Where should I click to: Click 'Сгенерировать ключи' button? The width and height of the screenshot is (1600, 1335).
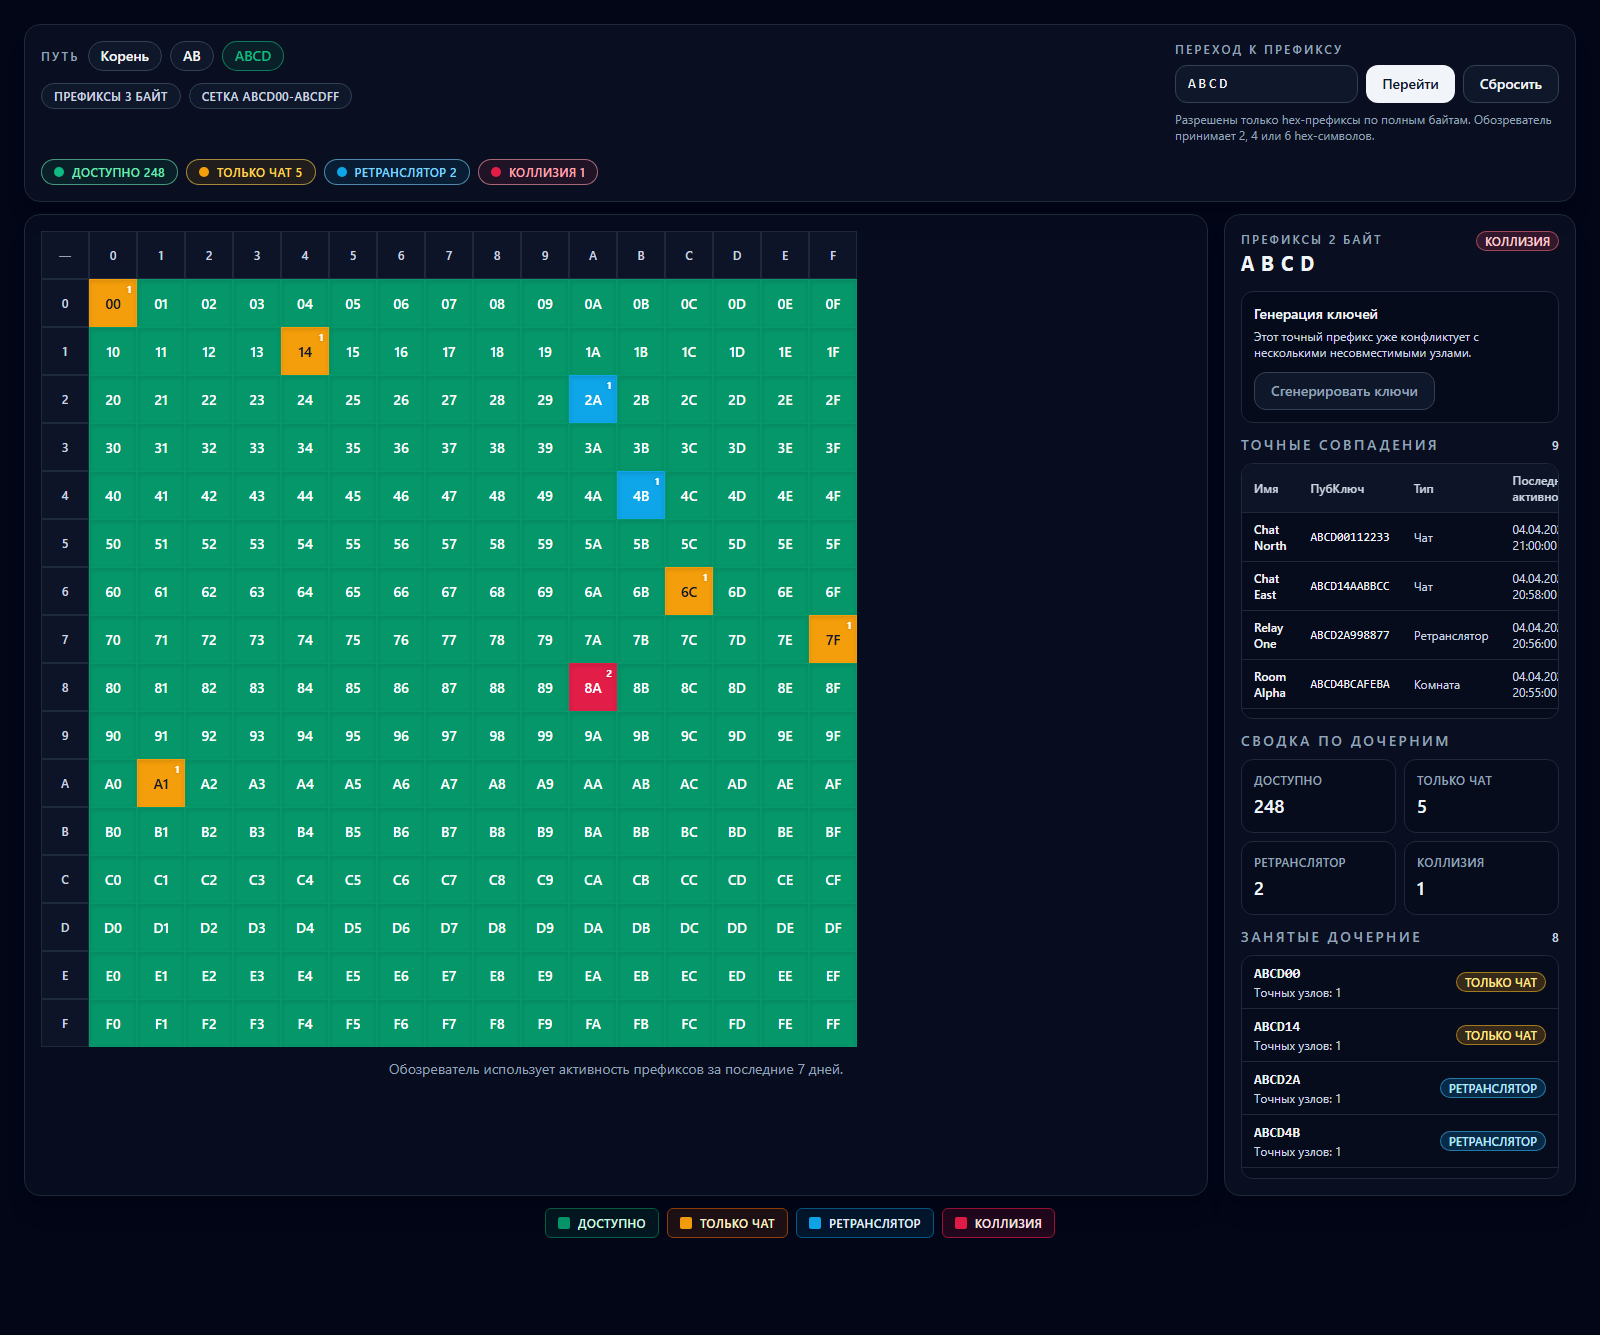(x=1344, y=391)
